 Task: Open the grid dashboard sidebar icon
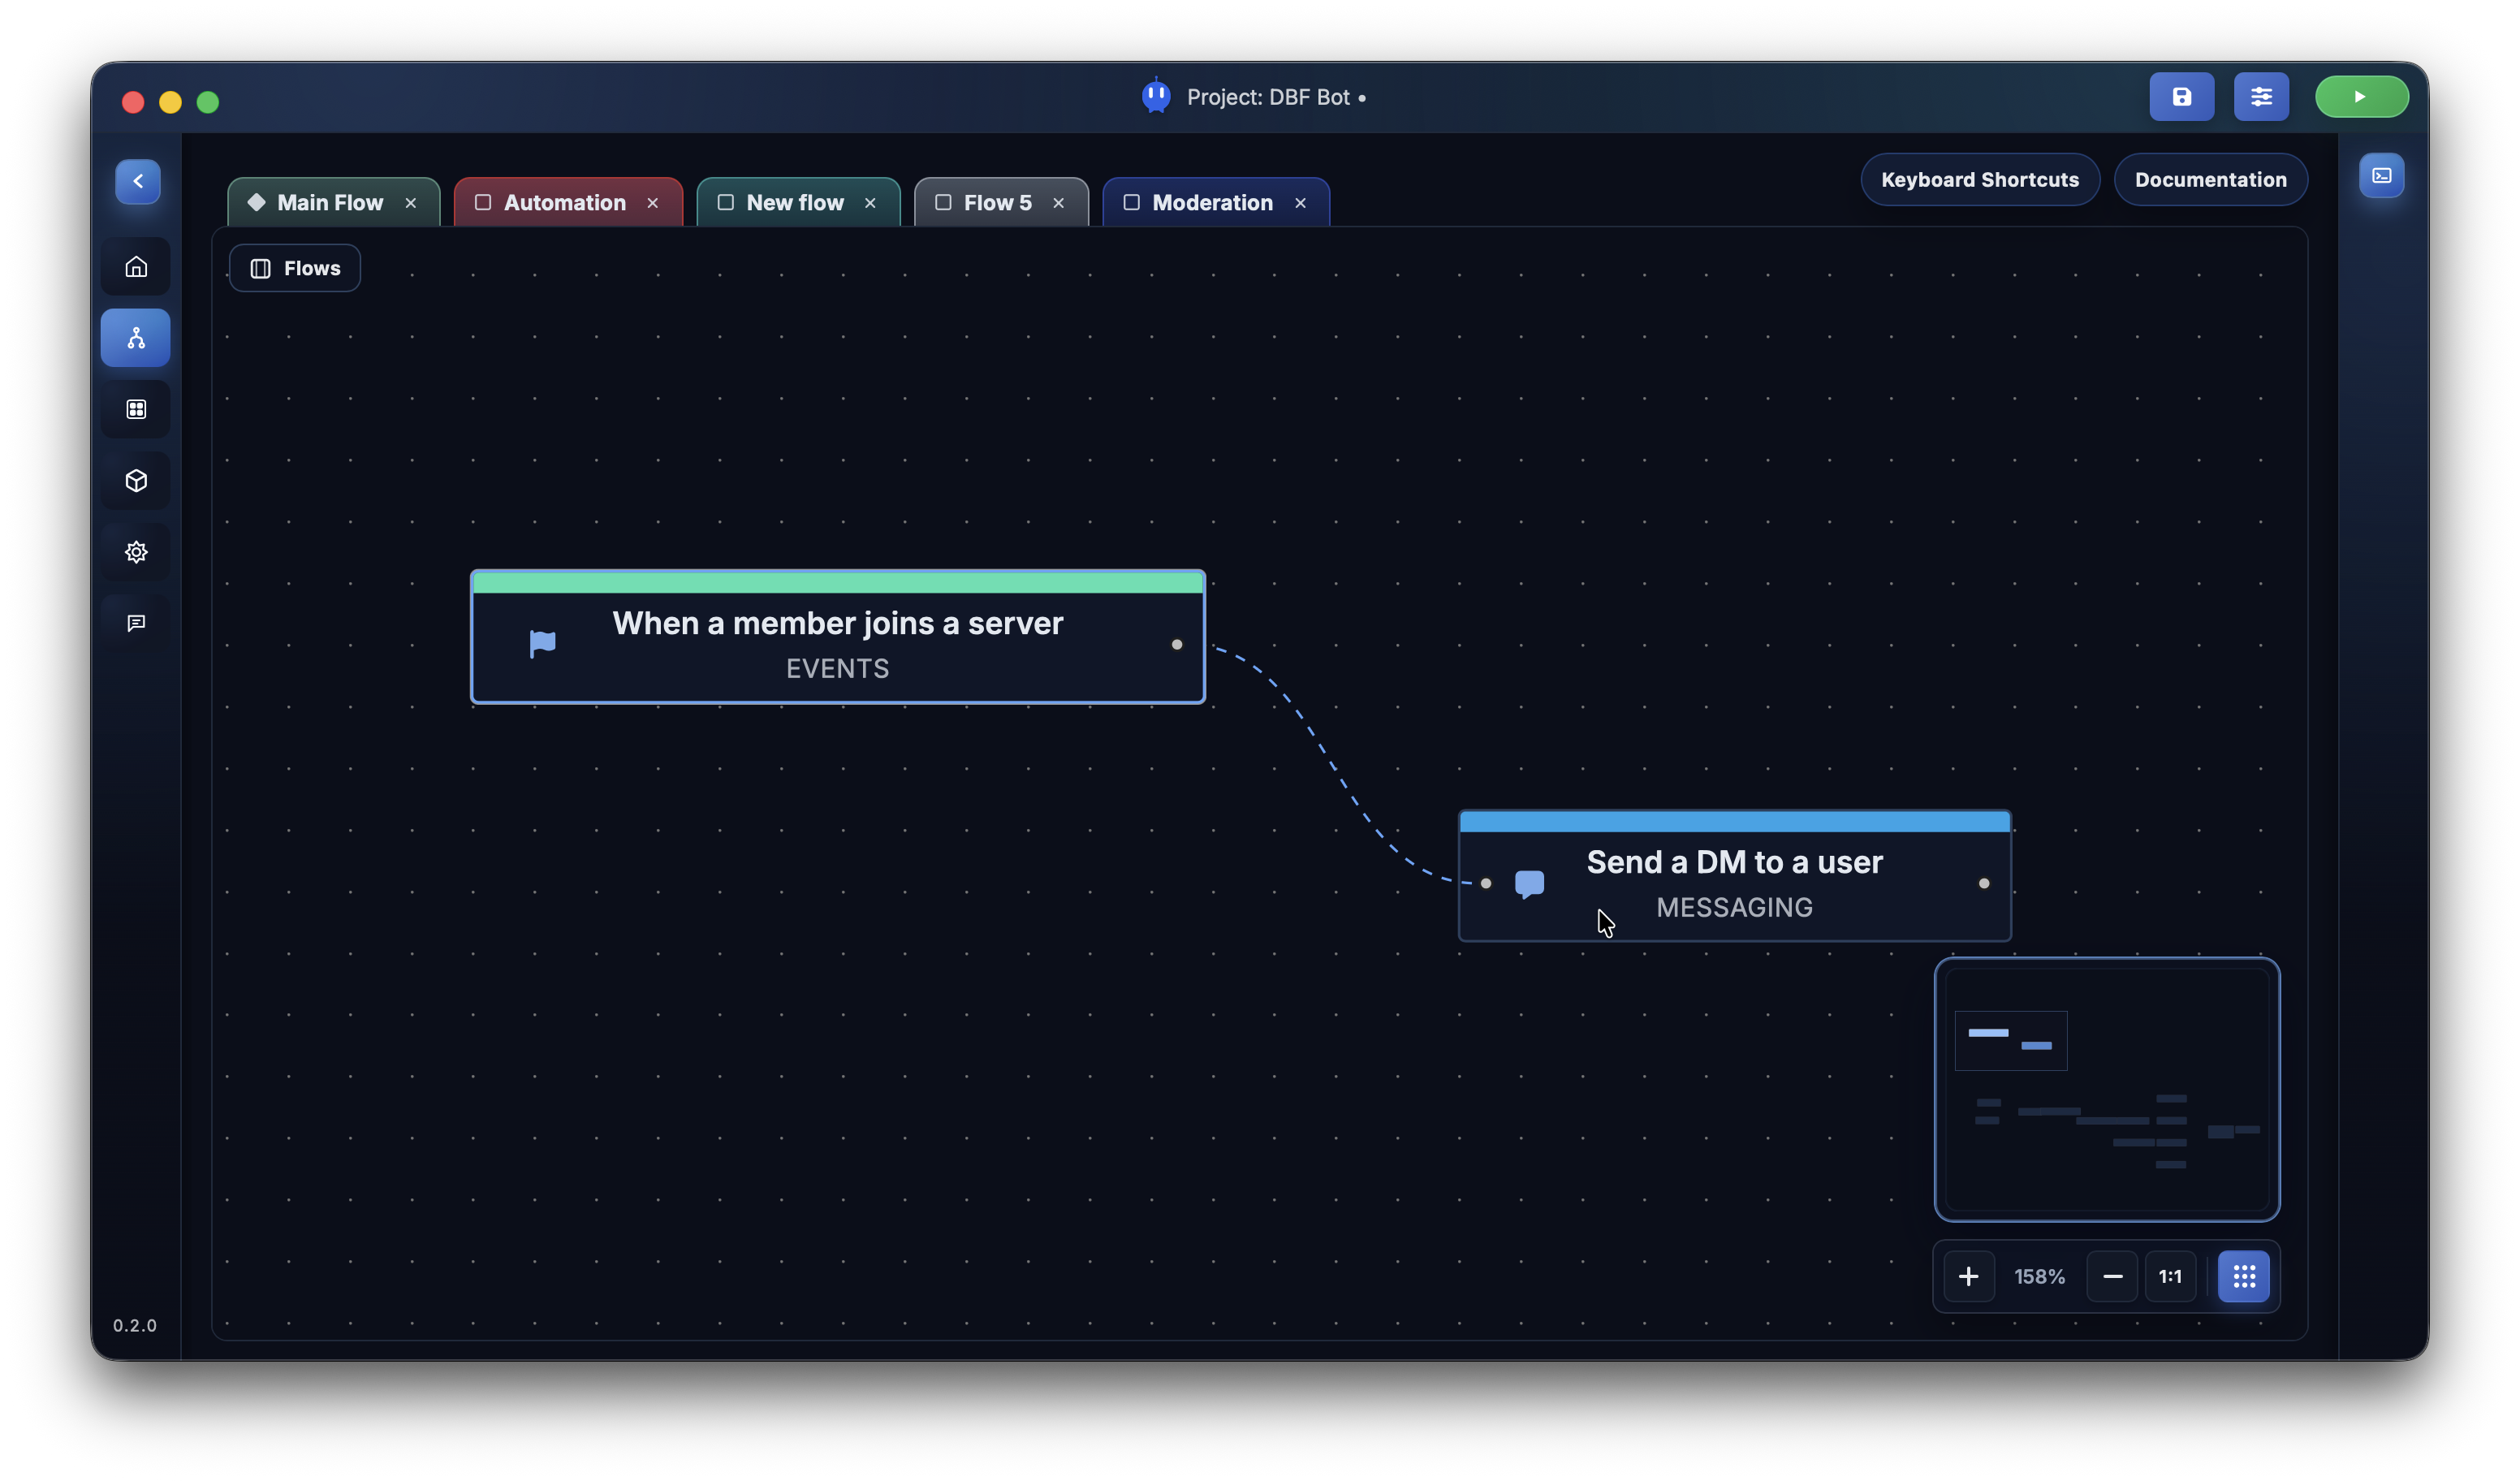[x=136, y=409]
